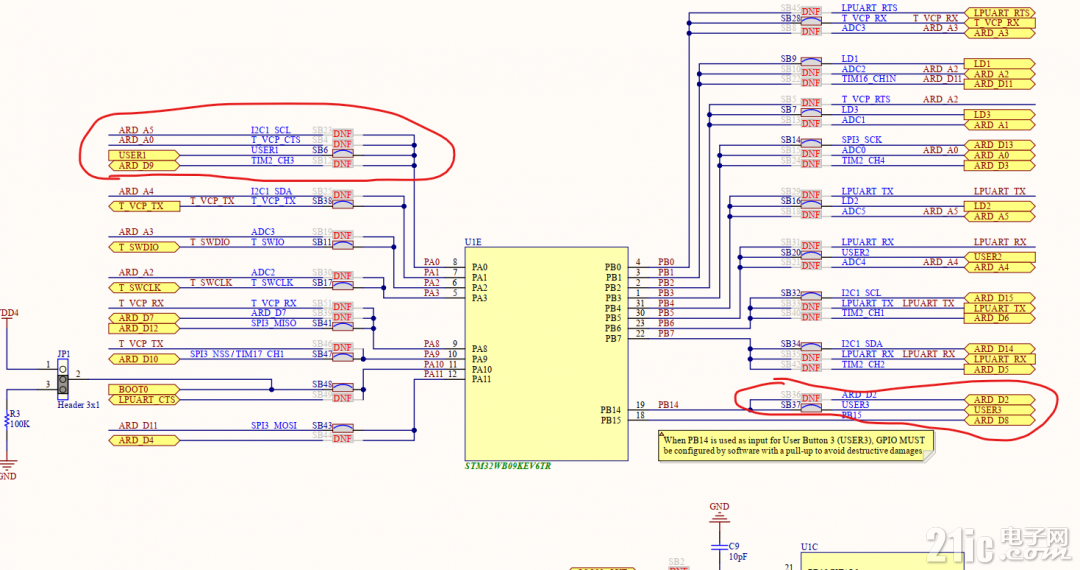Click the TIM16_CH1N net label
Viewport: 1080px width, 570px height.
point(869,79)
